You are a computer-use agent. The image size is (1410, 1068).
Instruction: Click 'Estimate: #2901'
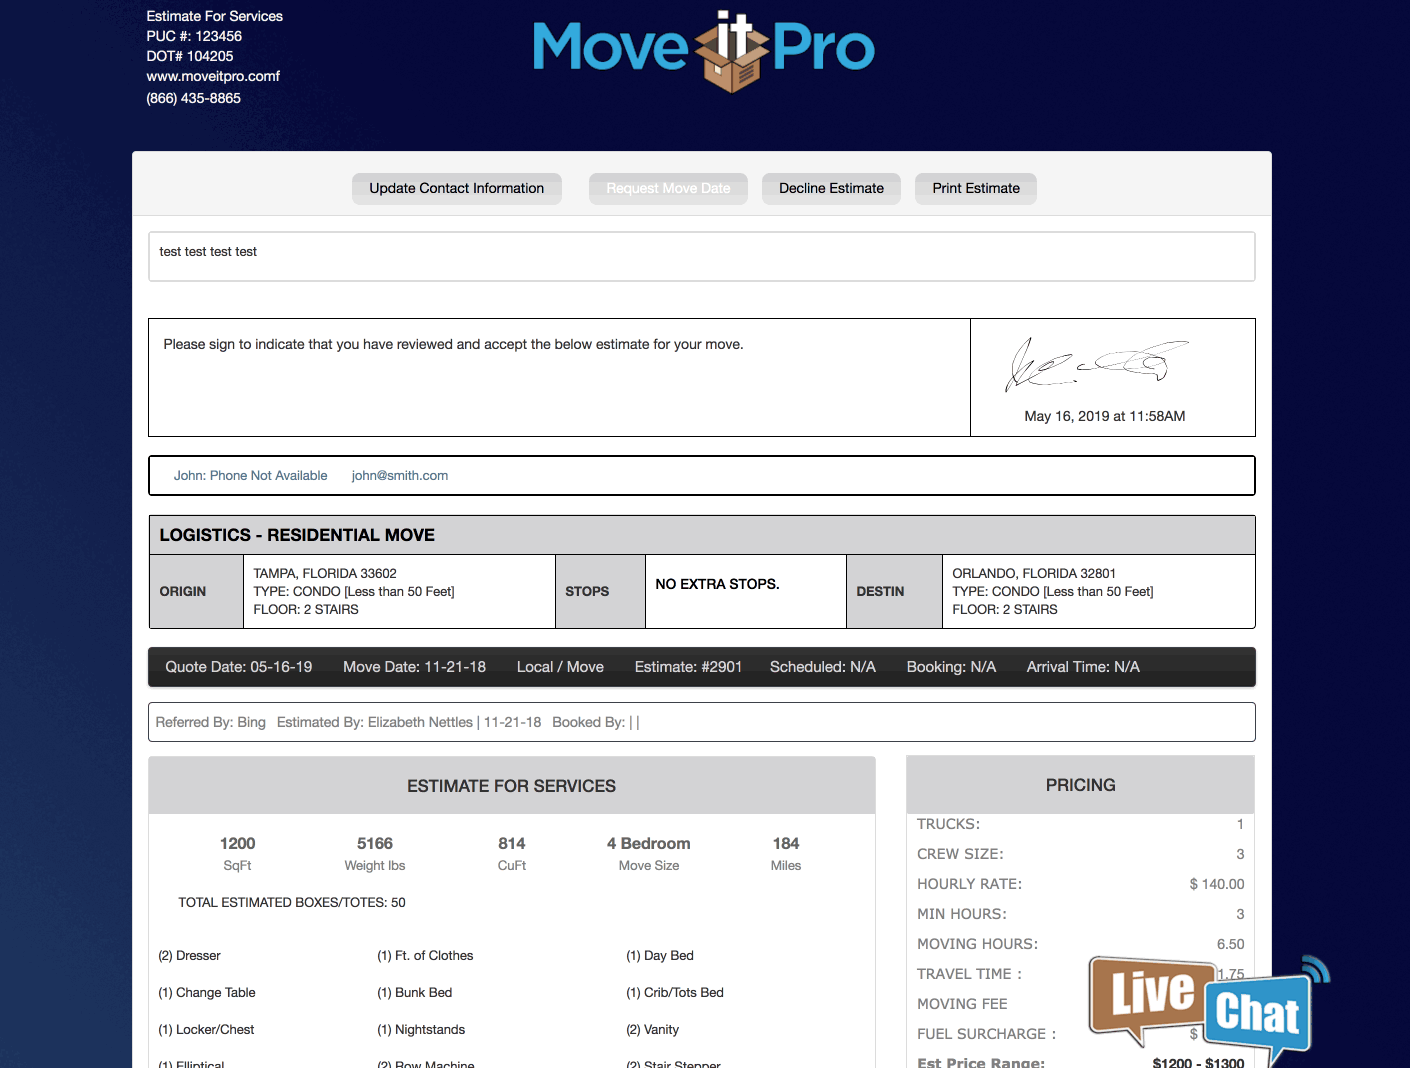[688, 667]
